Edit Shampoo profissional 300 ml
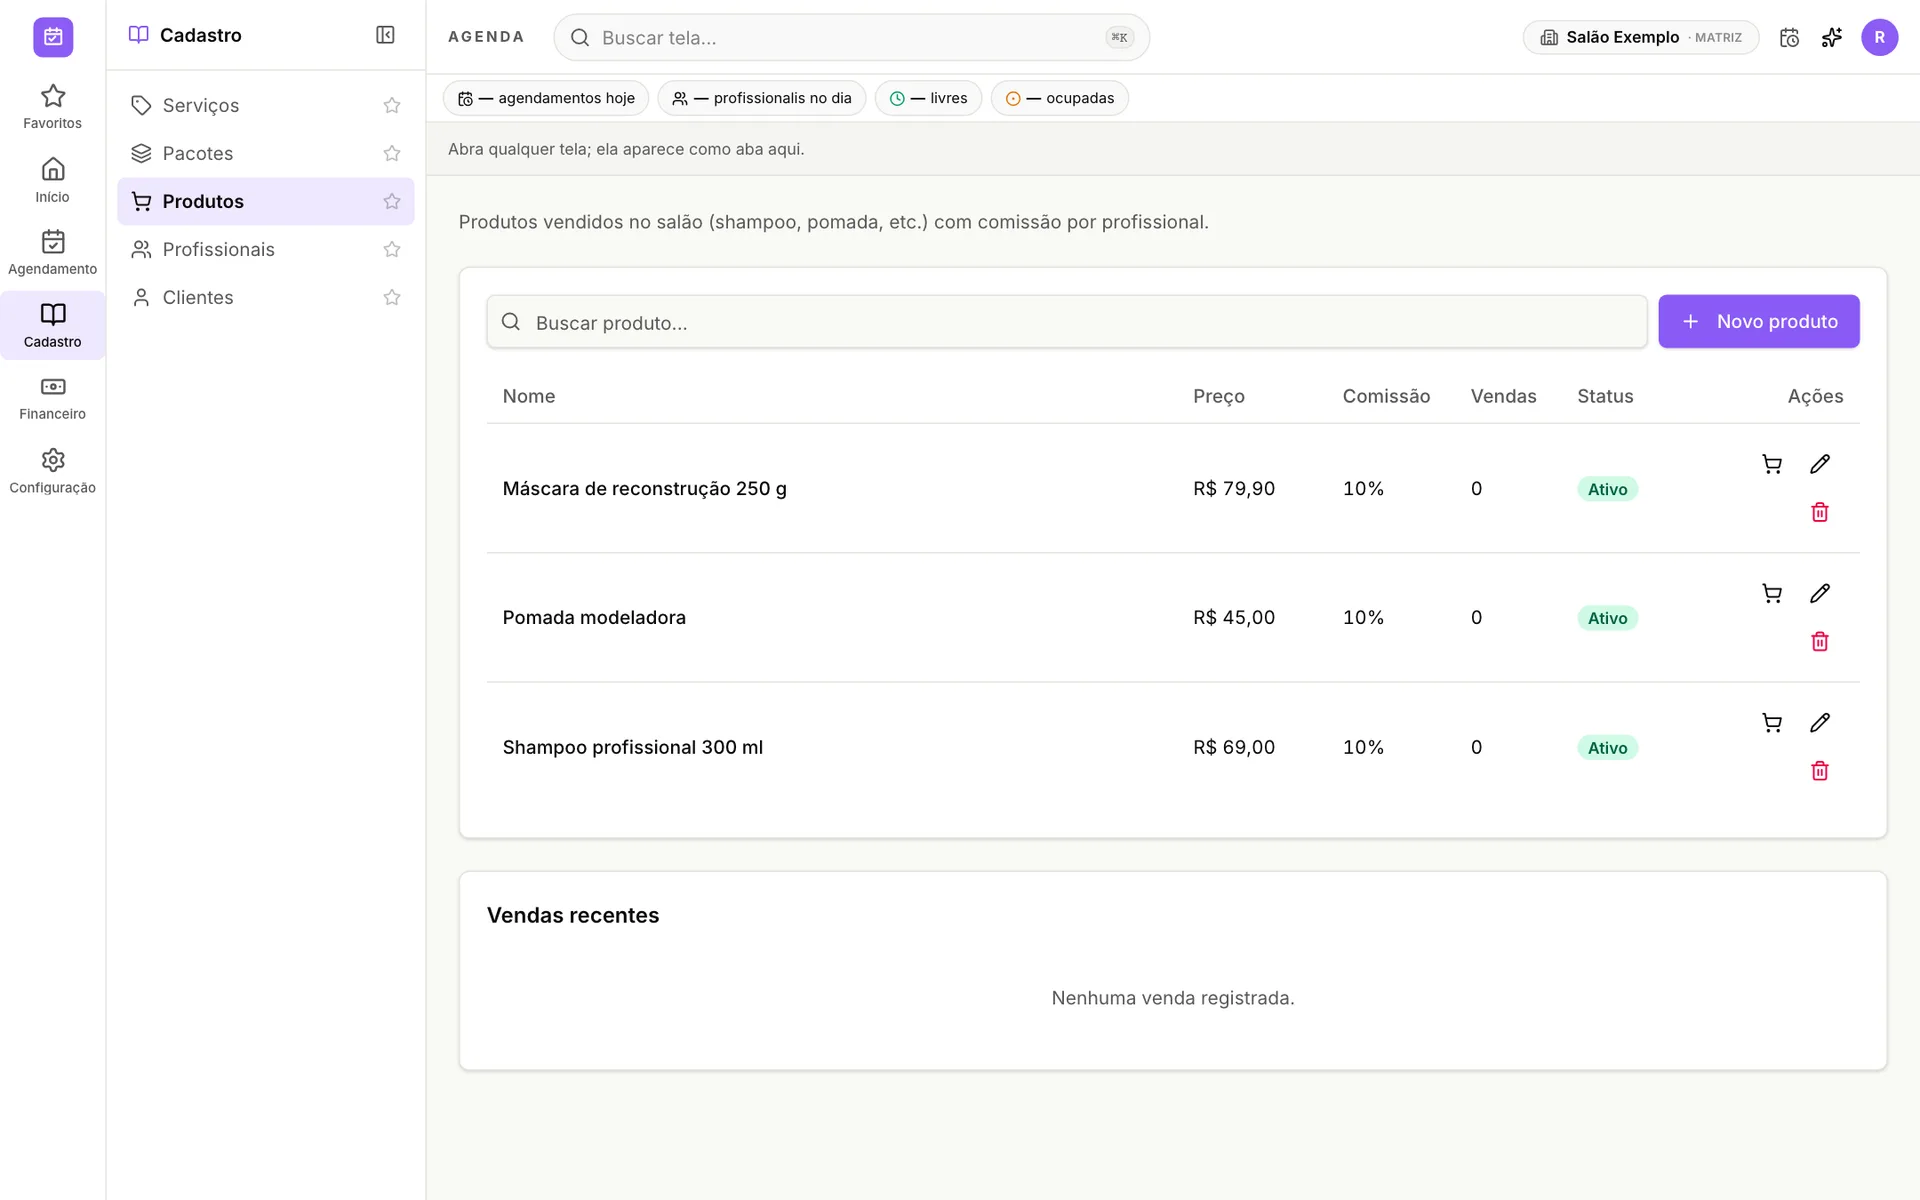1920x1200 pixels. point(1820,722)
